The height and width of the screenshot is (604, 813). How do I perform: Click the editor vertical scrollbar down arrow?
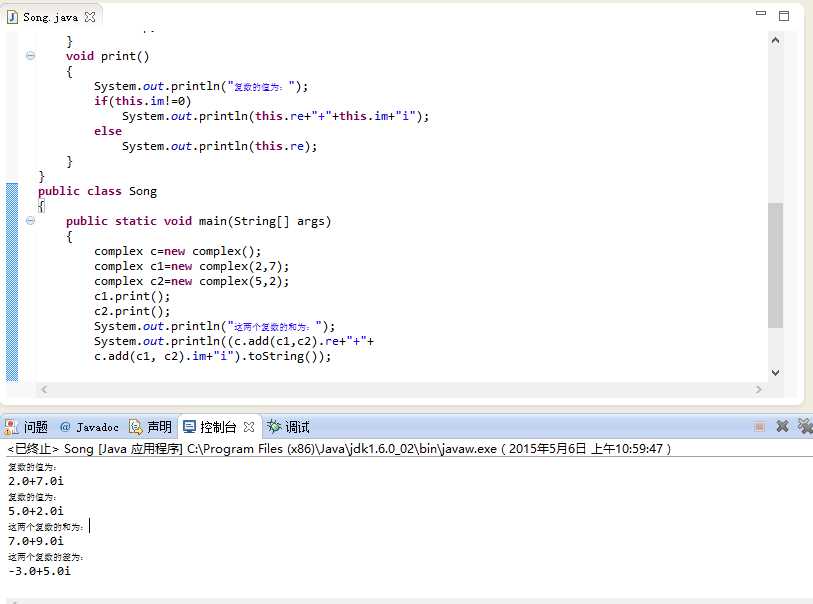775,372
